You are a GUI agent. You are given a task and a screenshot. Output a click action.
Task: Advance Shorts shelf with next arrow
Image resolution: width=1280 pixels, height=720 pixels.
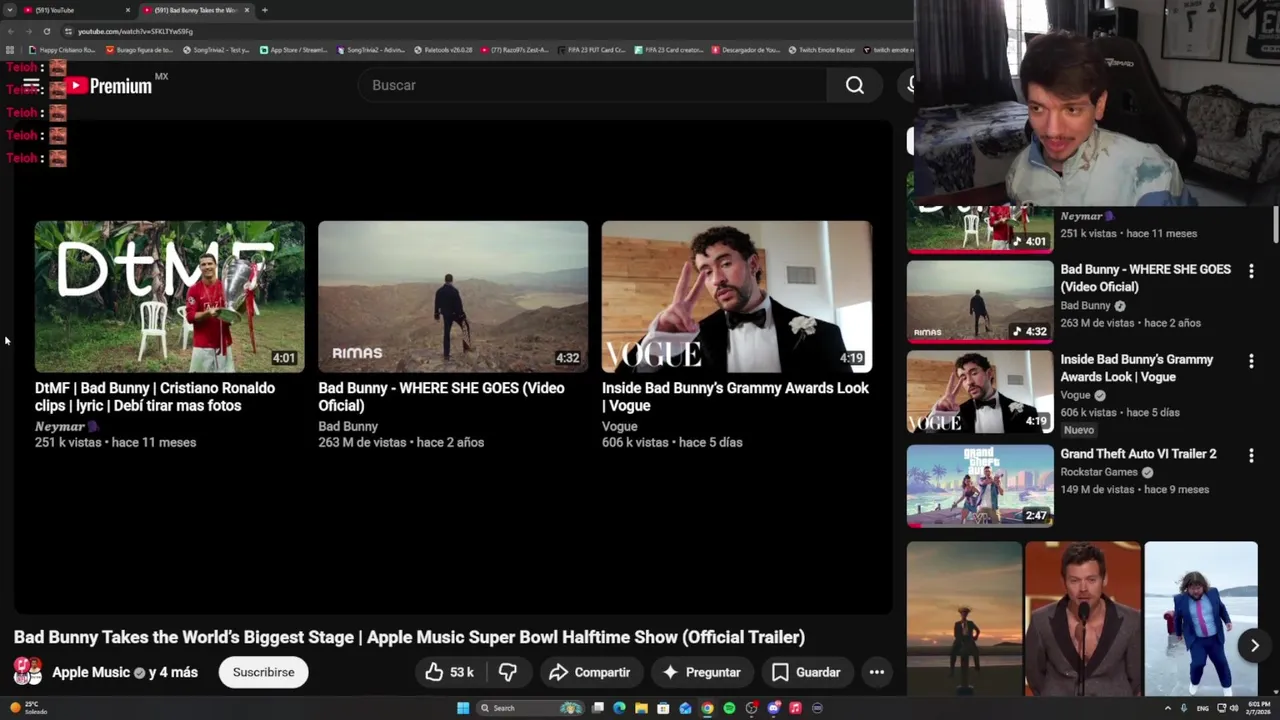[1254, 646]
